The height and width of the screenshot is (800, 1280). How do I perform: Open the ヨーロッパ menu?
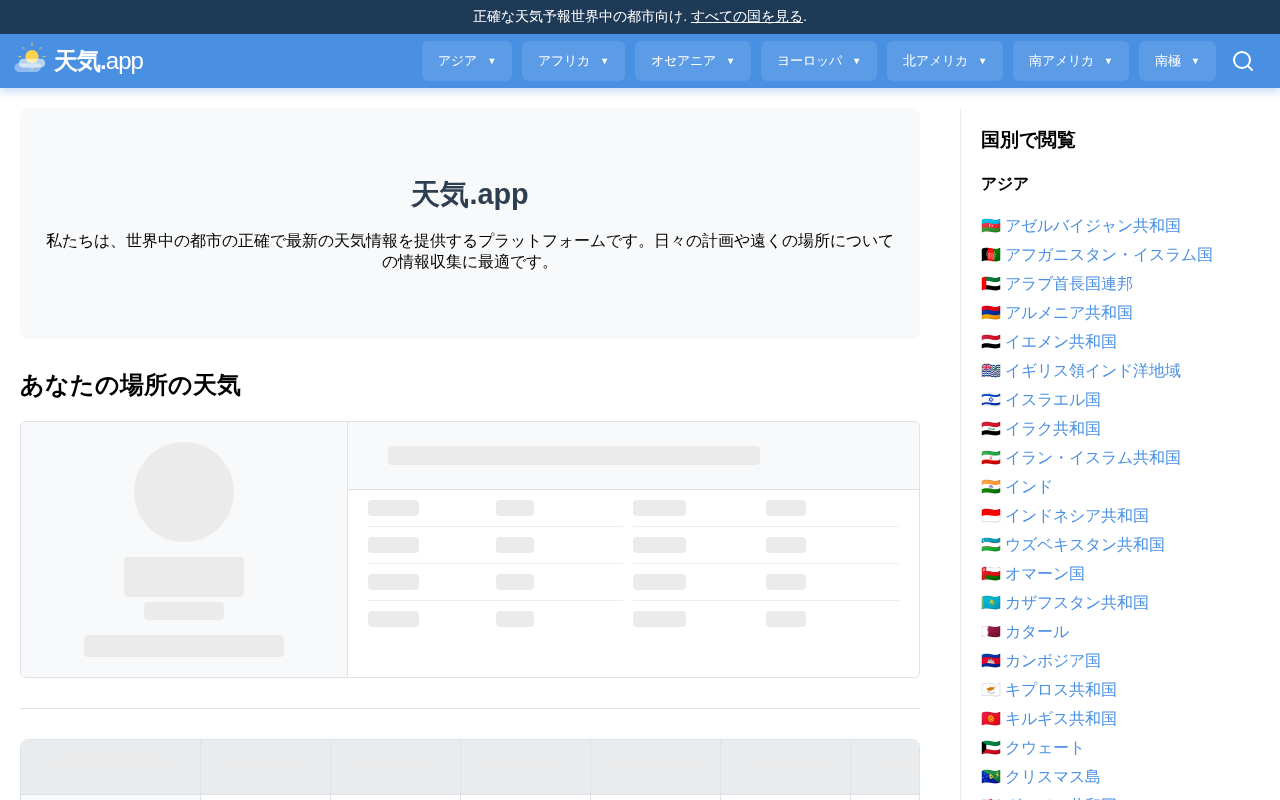819,61
